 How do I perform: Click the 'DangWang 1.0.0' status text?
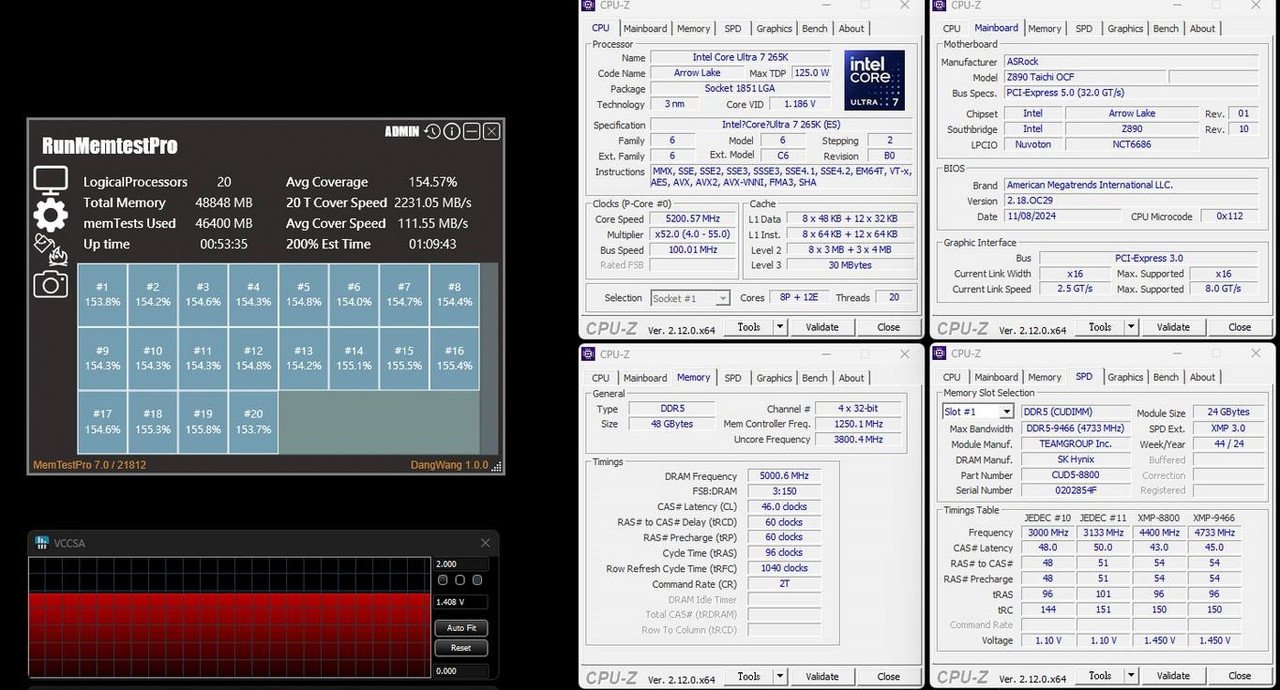[450, 465]
